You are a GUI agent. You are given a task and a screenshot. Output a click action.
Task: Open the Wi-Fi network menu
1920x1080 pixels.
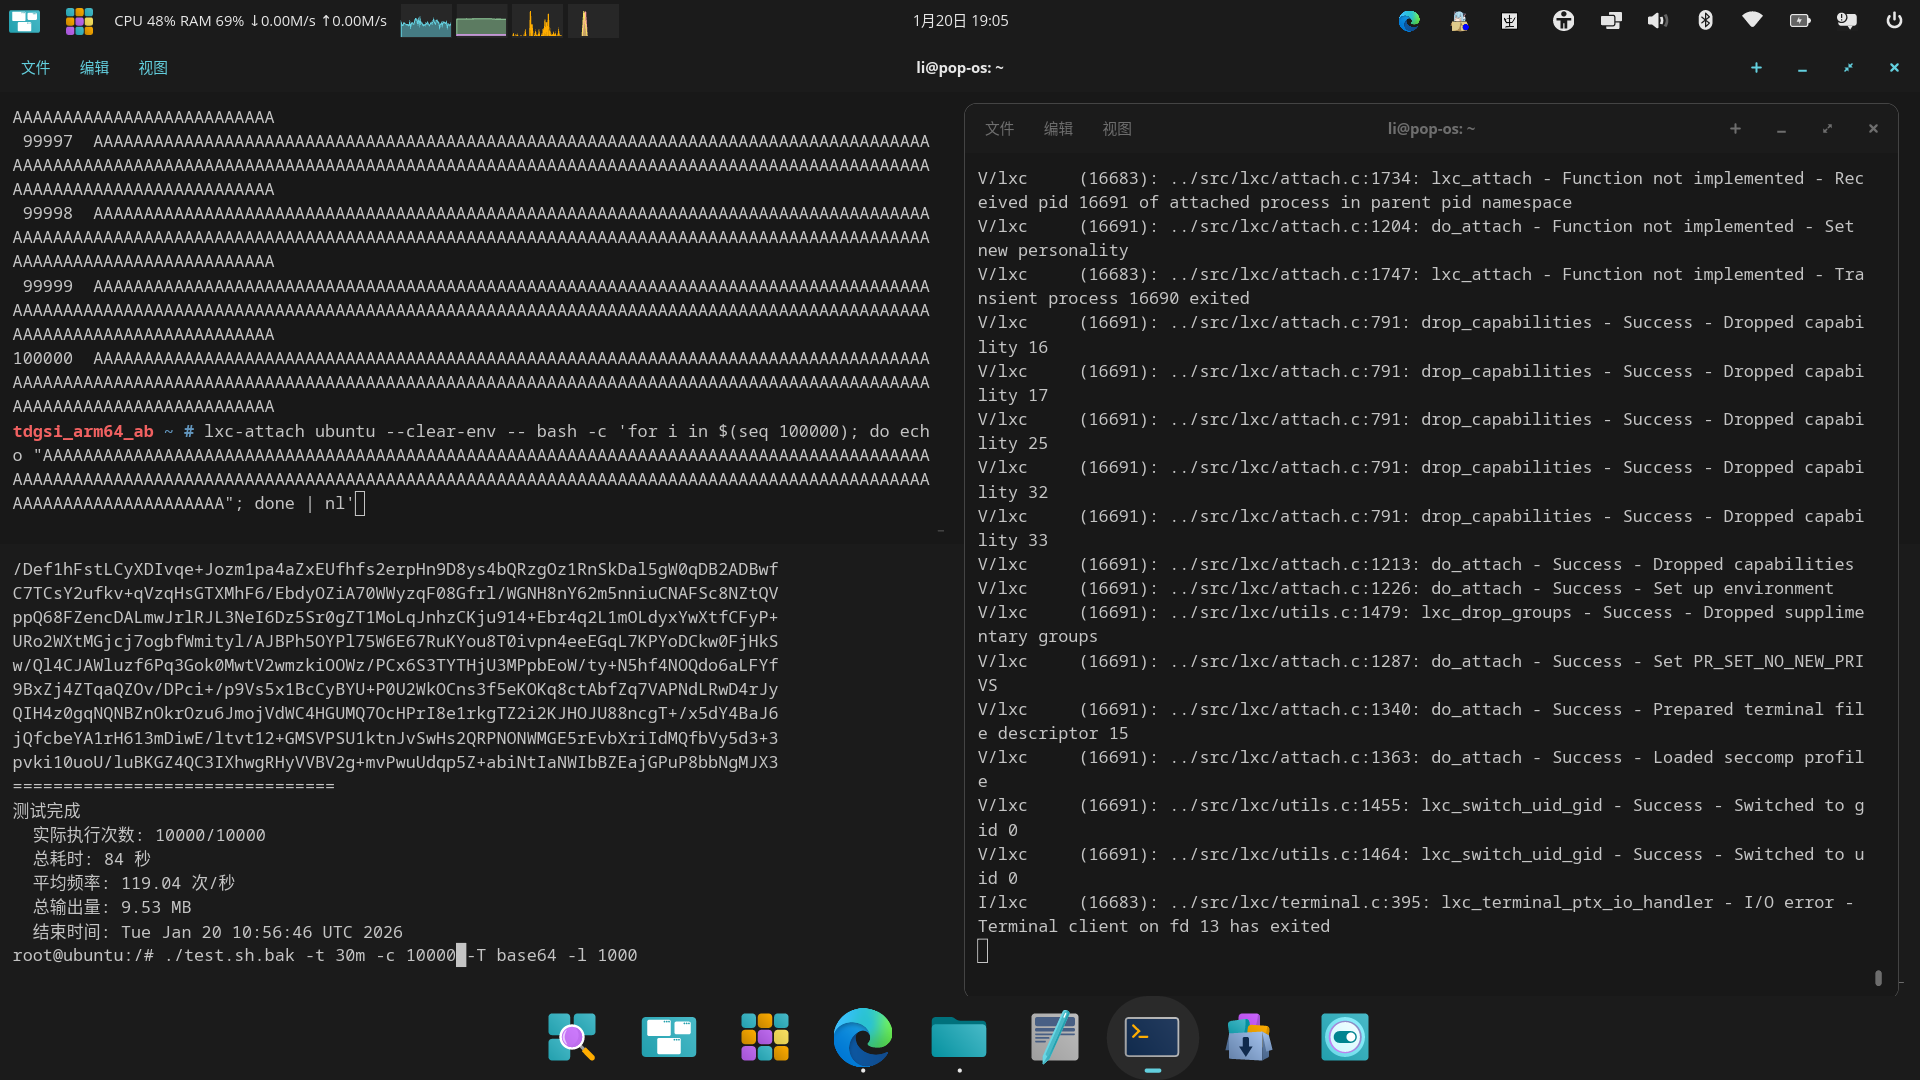[x=1752, y=21]
